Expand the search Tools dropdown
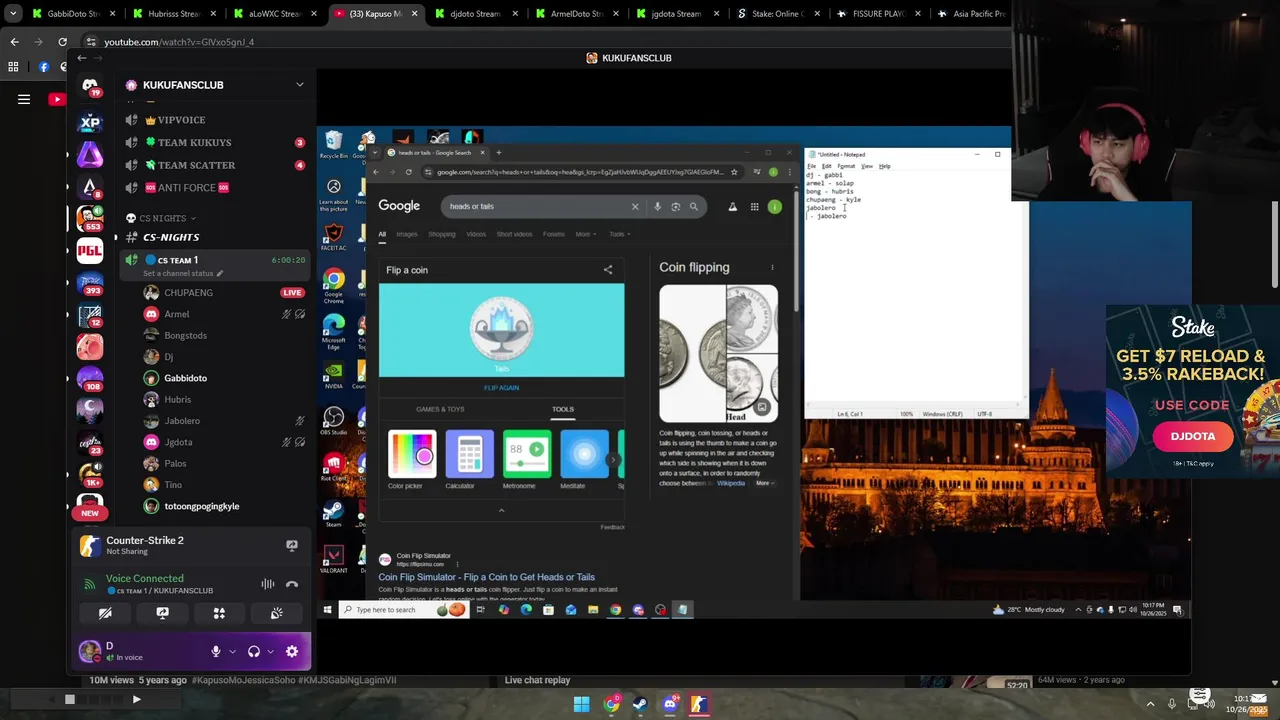The image size is (1280, 720). pos(619,234)
